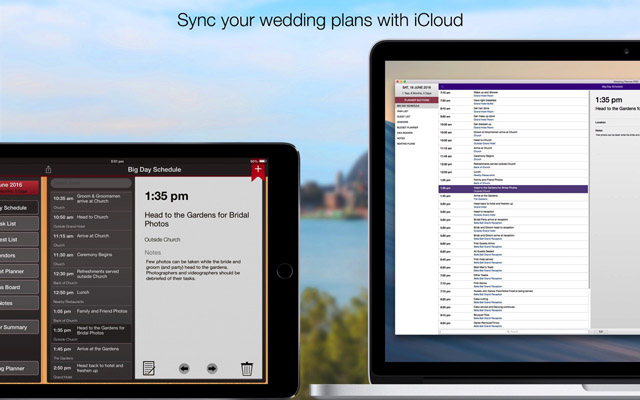The height and width of the screenshot is (400, 640).
Task: Select 1:05 pm Family and Friend Photos
Action: 91,314
